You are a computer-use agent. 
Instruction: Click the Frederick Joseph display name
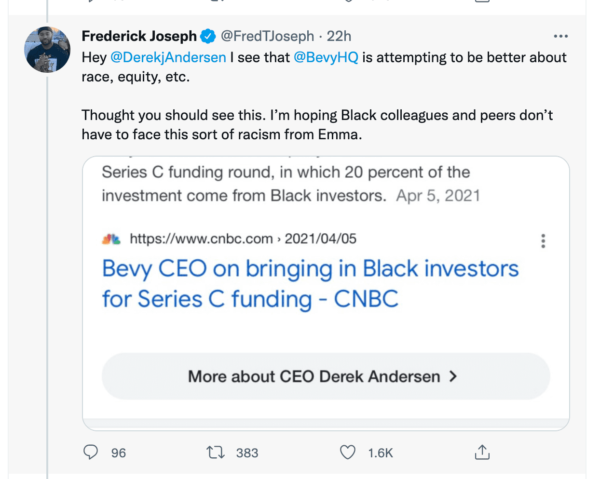click(x=138, y=37)
